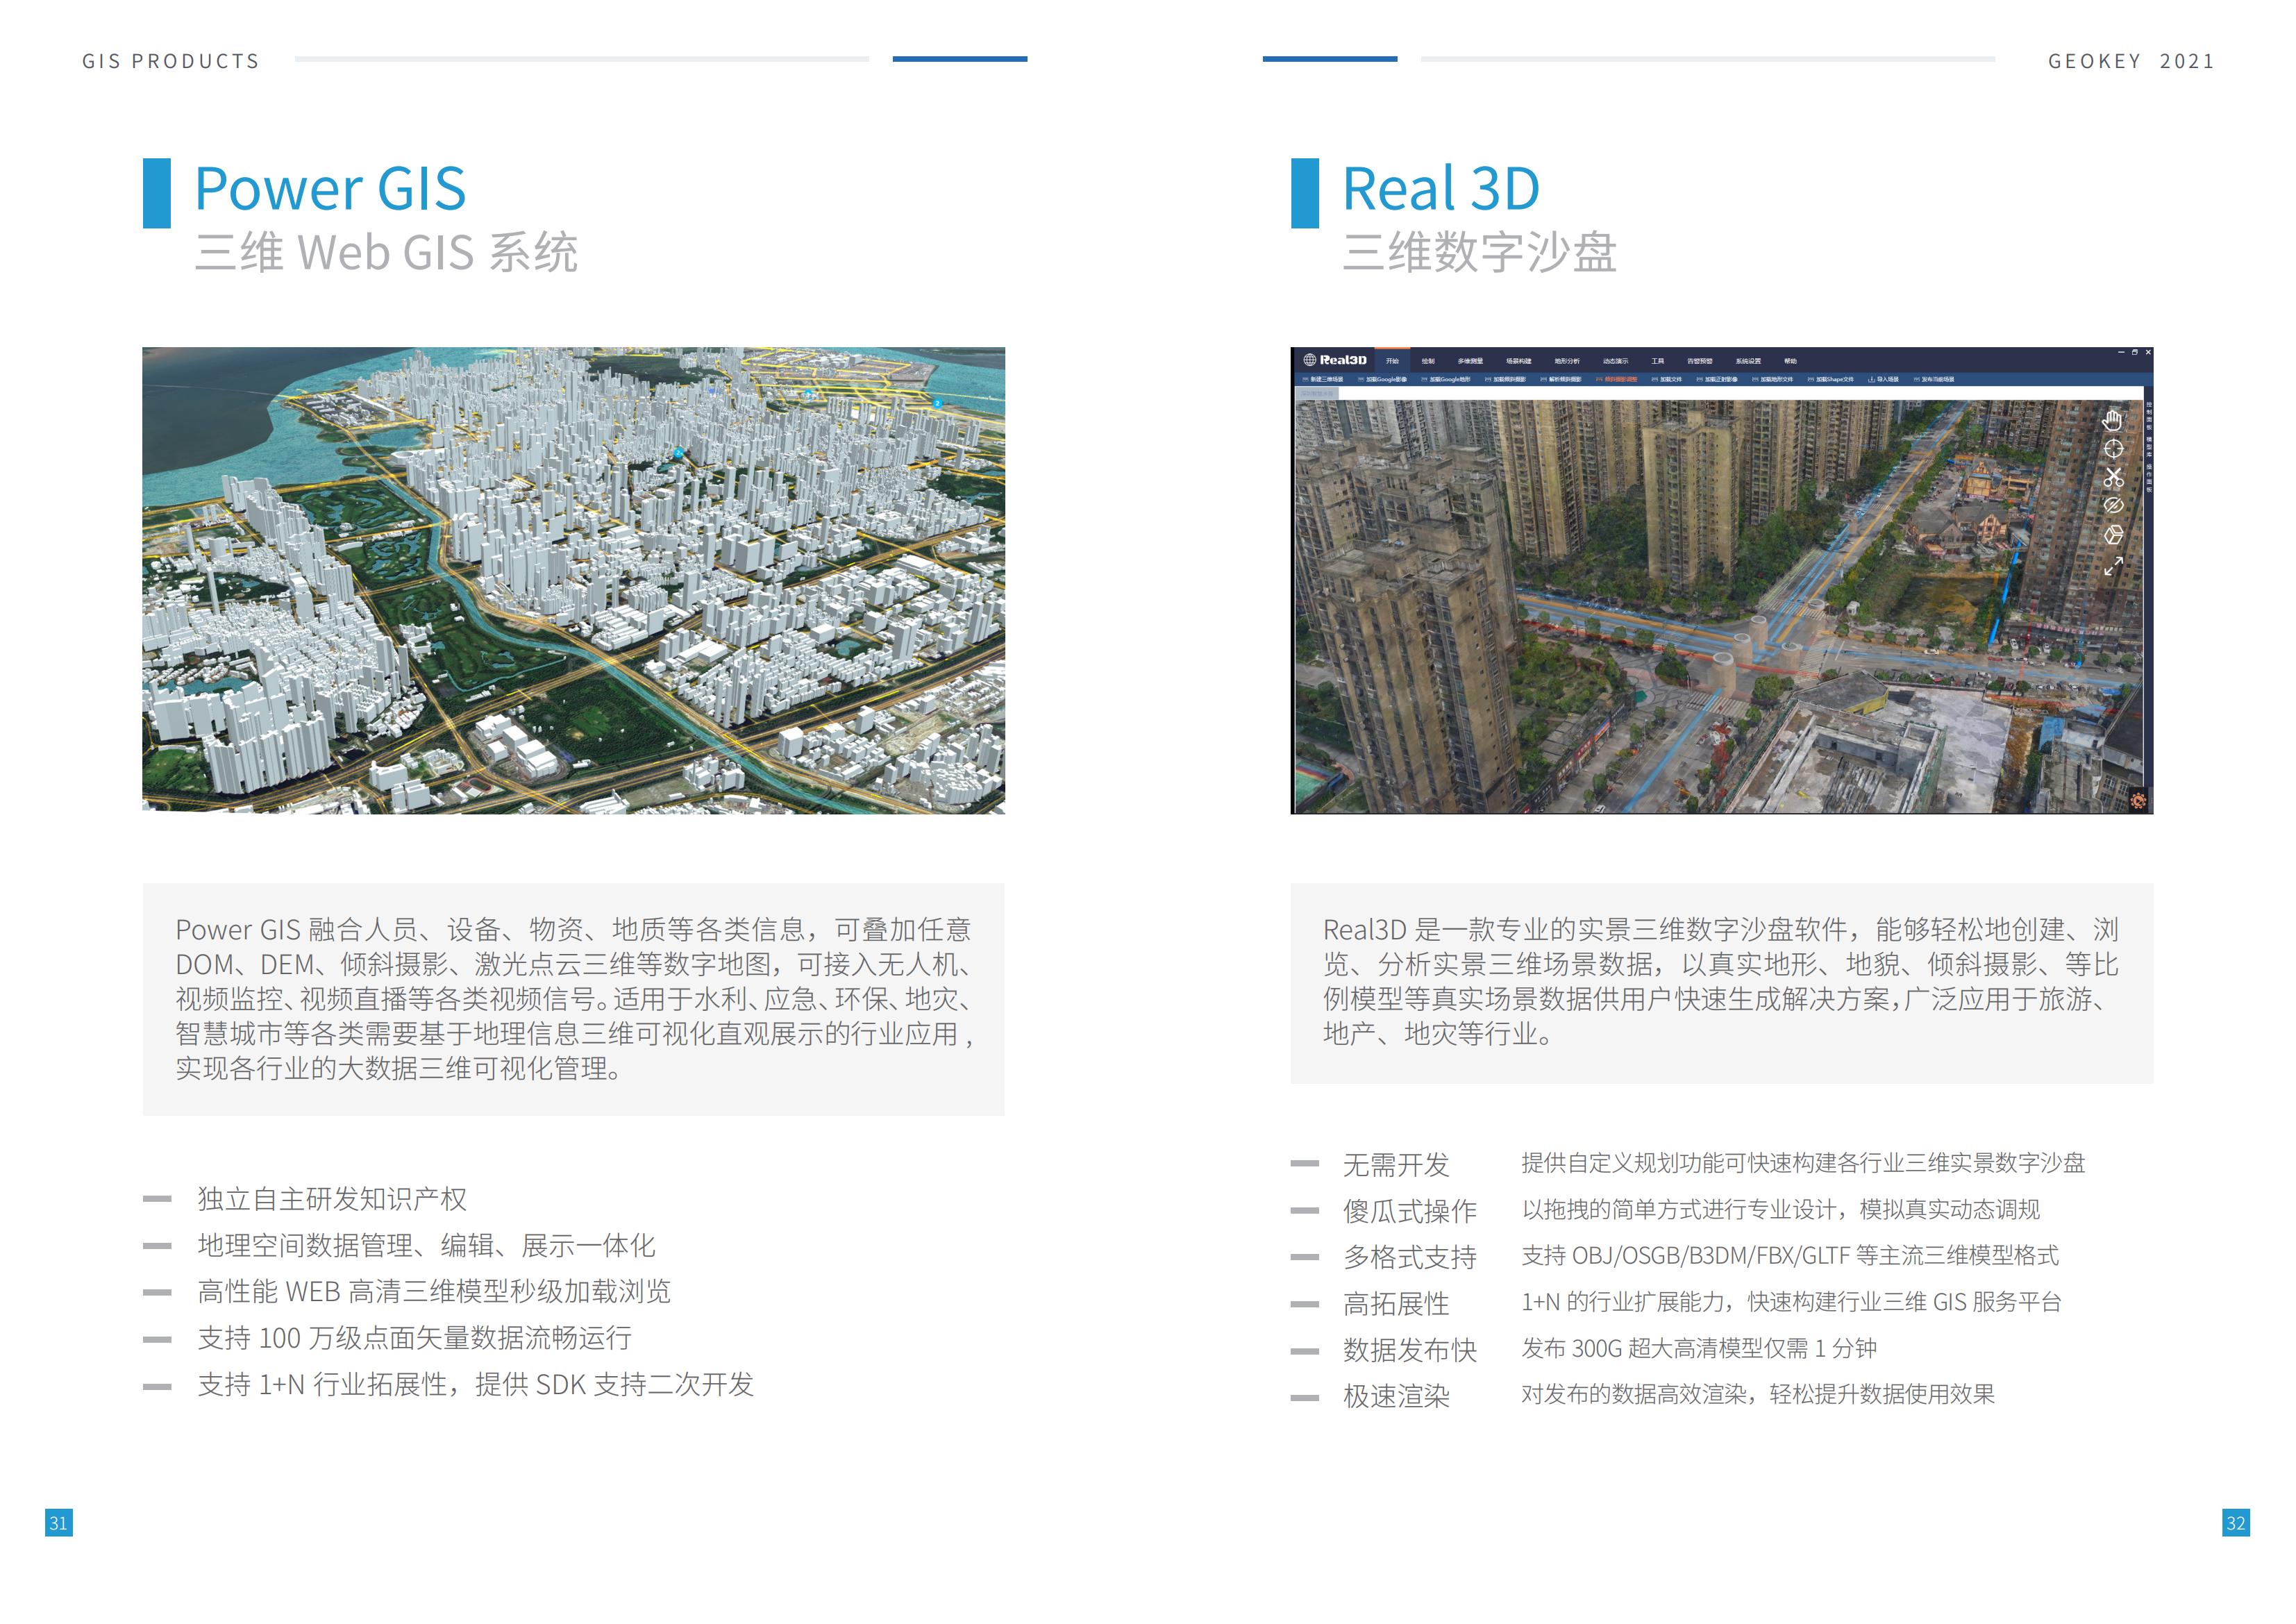Click the orange gear icon in viewport corner

tap(2138, 800)
